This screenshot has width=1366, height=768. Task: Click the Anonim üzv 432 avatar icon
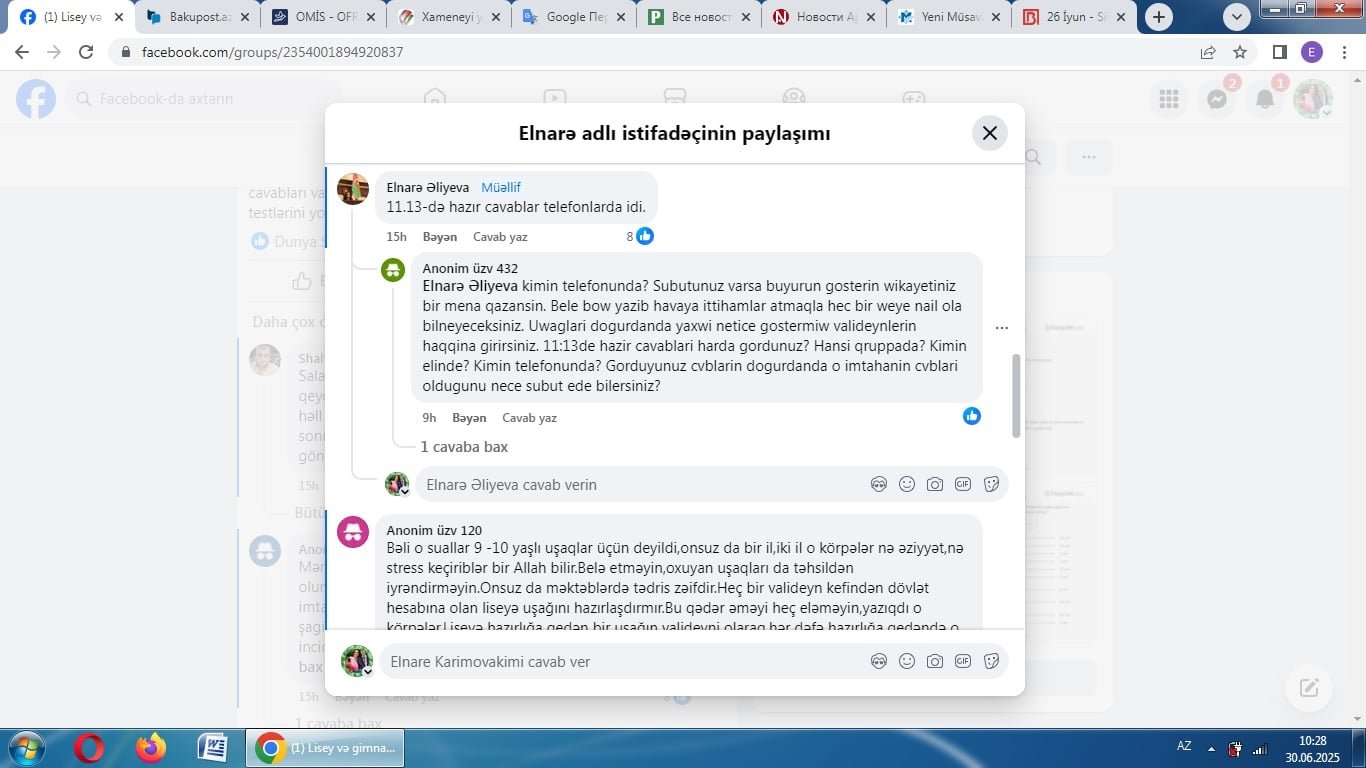click(x=393, y=270)
